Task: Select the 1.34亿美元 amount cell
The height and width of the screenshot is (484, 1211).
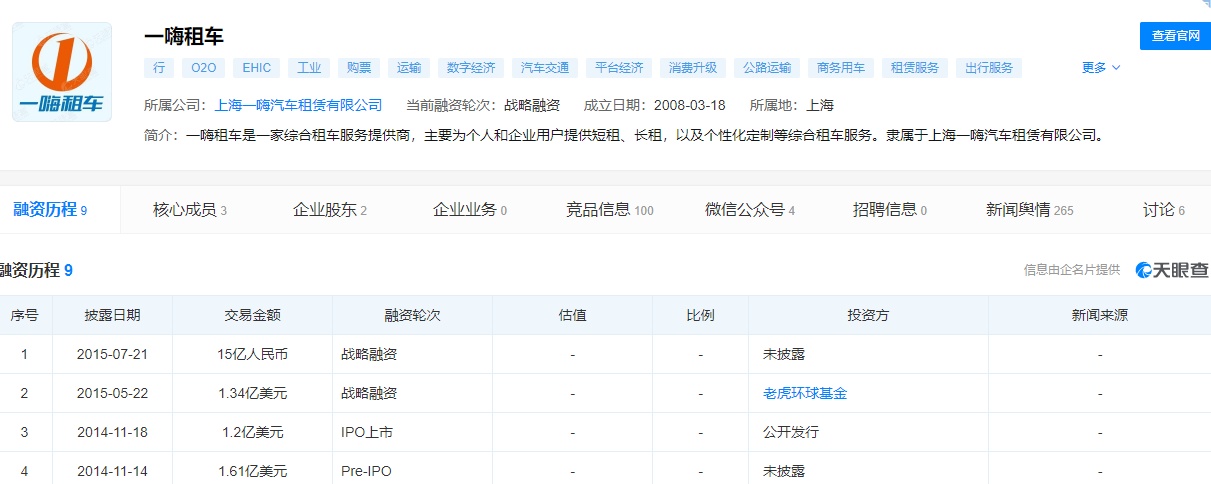Action: [x=252, y=394]
